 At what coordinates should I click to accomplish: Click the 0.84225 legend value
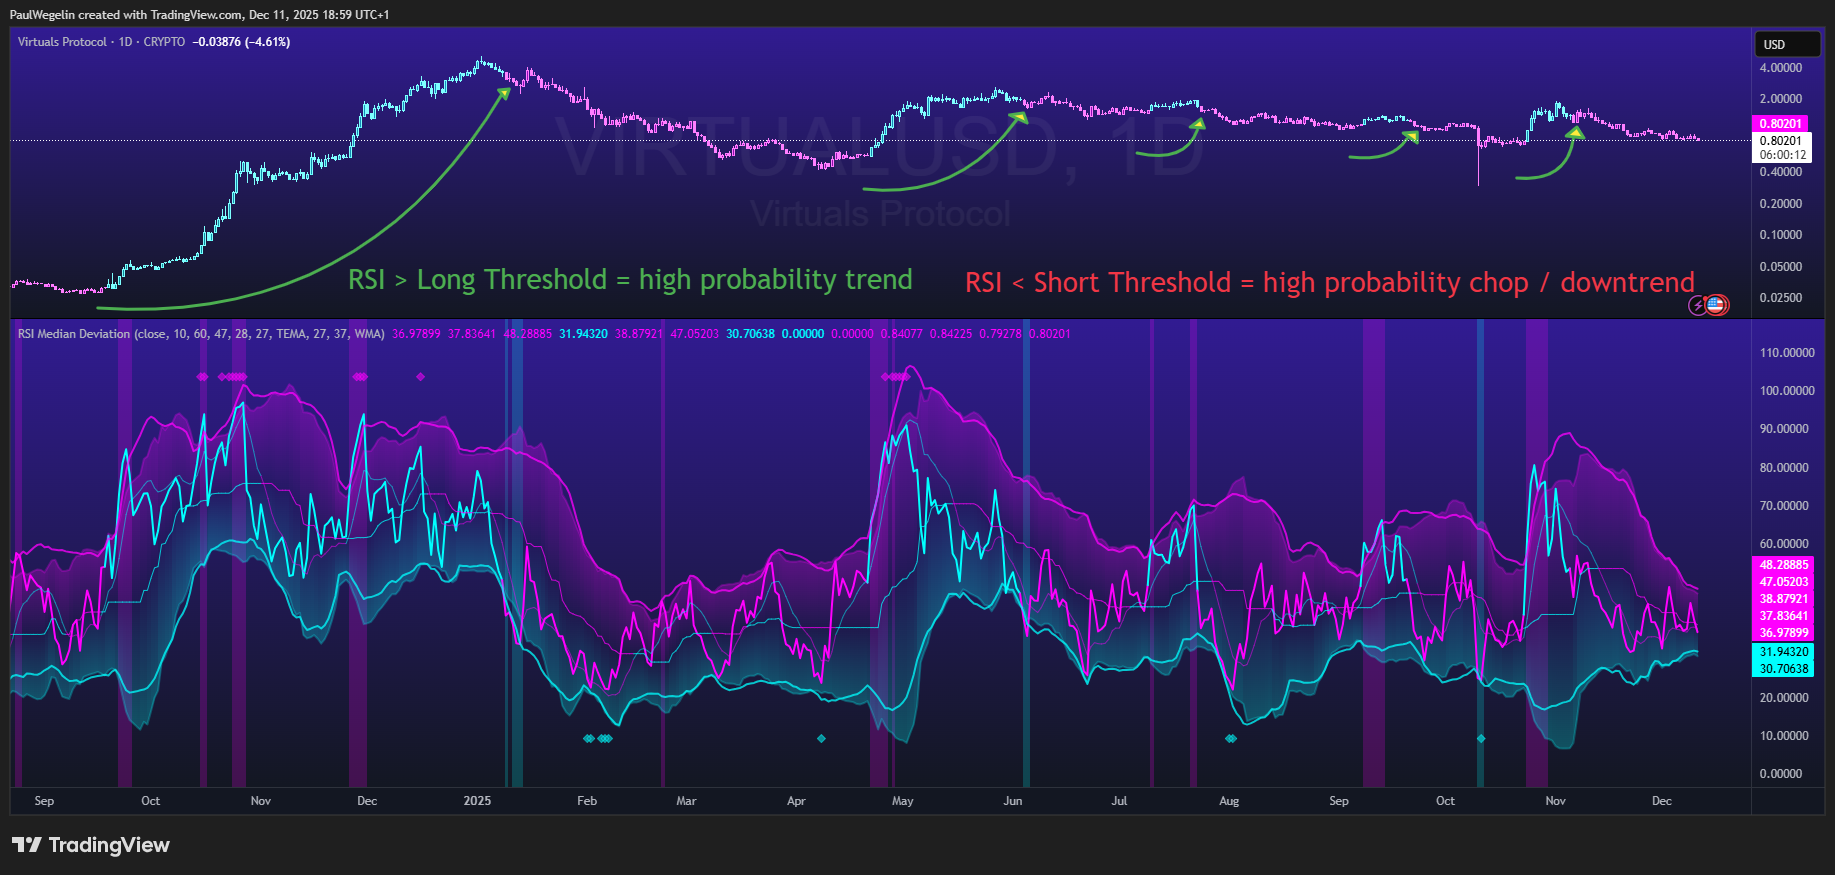pyautogui.click(x=950, y=334)
